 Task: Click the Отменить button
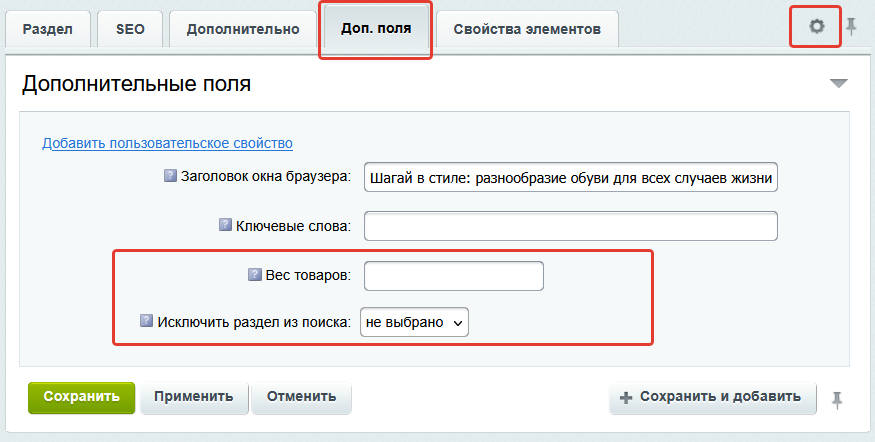(x=301, y=397)
